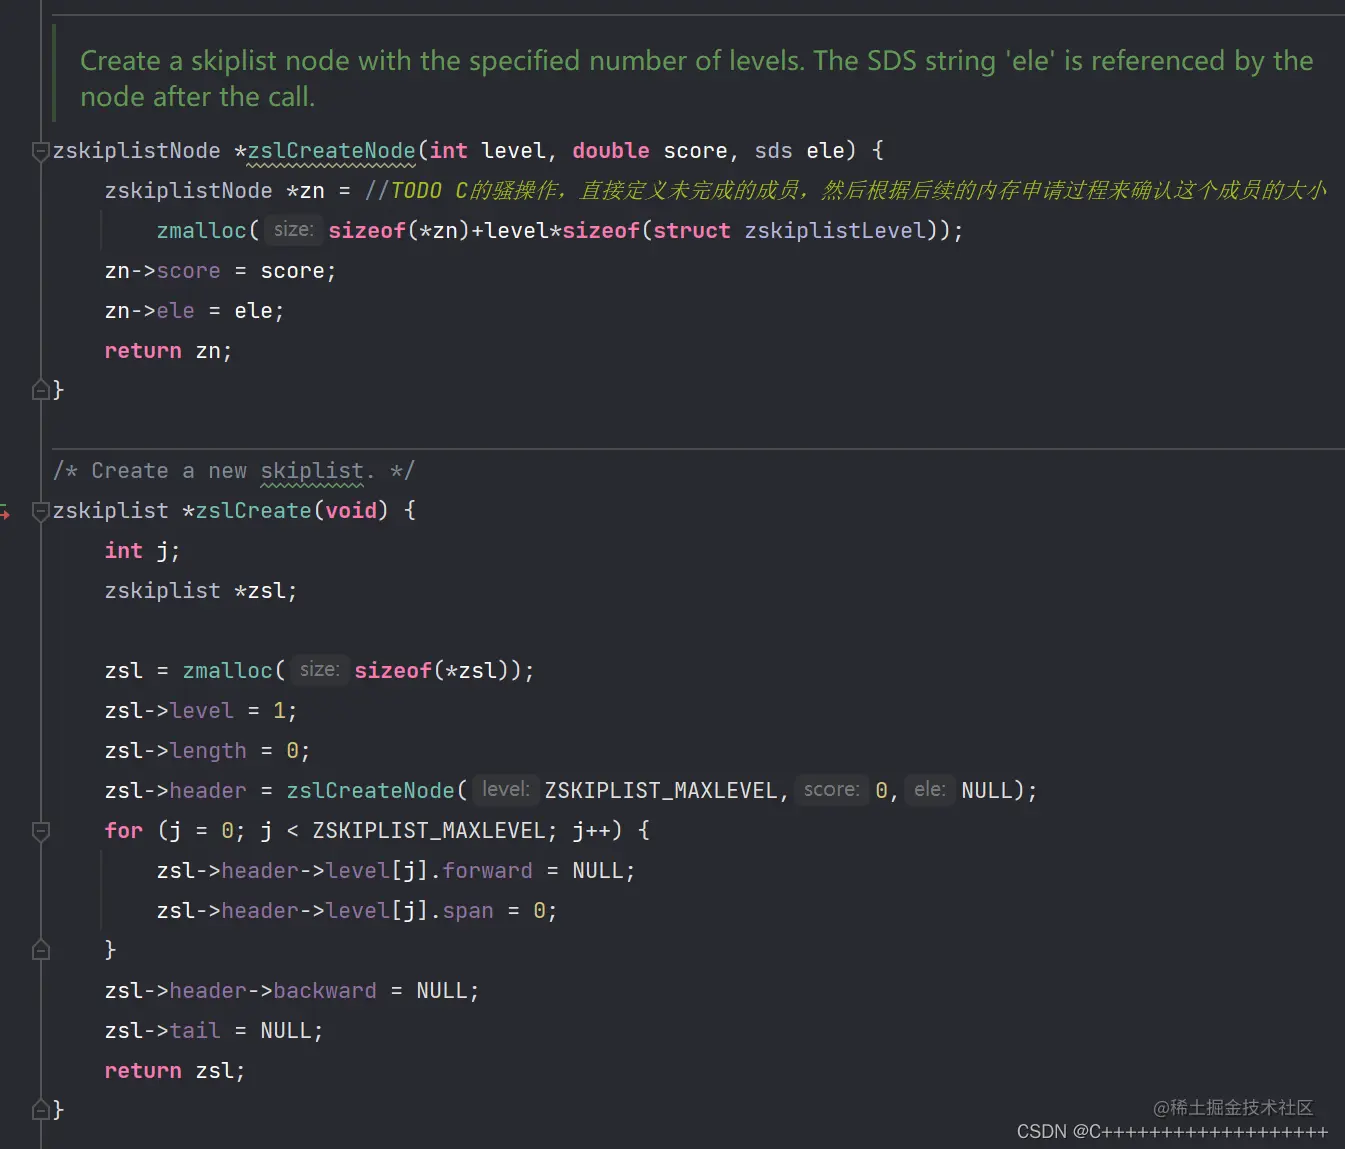1345x1149 pixels.
Task: Click the 'ele:' parameter hint
Action: [x=930, y=790]
